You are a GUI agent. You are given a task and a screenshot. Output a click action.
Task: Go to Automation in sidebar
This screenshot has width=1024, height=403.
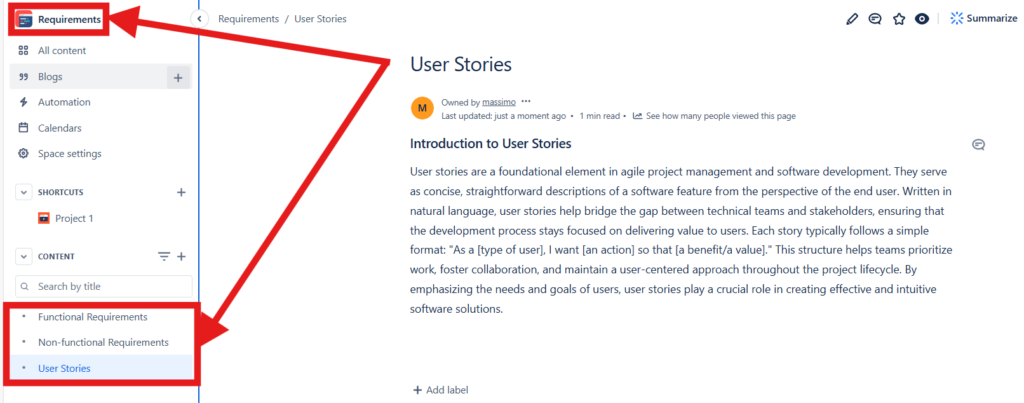click(64, 102)
